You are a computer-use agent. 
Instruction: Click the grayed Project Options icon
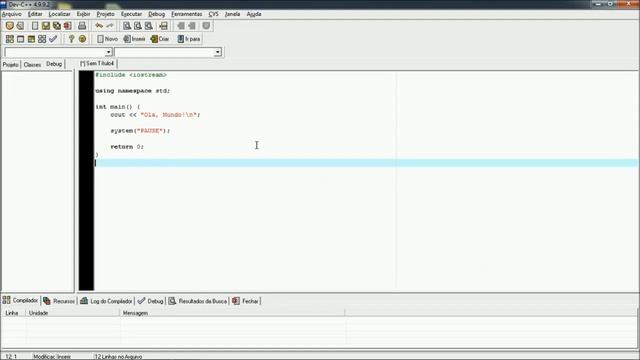click(x=206, y=26)
